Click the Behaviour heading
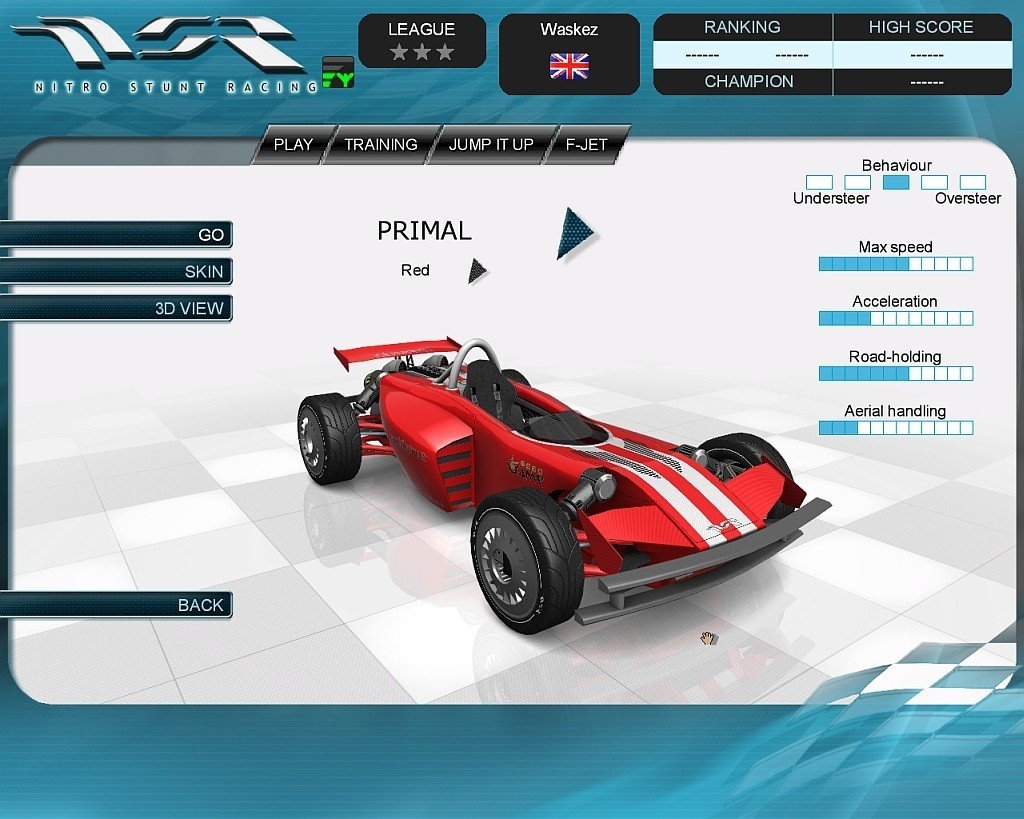1024x819 pixels. click(x=897, y=165)
